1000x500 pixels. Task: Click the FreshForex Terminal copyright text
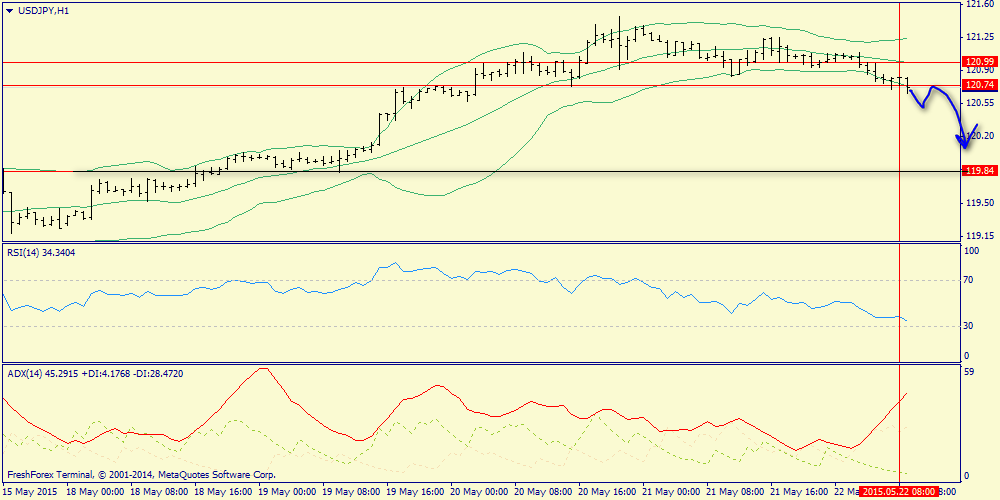click(x=142, y=475)
